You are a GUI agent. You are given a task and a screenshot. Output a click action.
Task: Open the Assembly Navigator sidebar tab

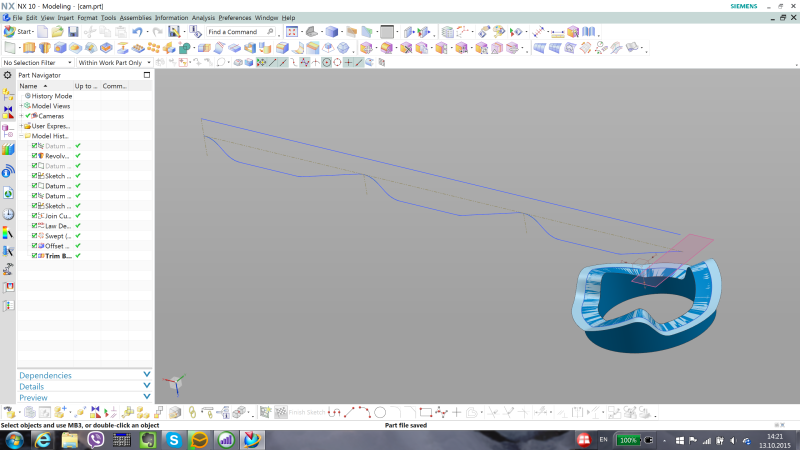click(8, 95)
